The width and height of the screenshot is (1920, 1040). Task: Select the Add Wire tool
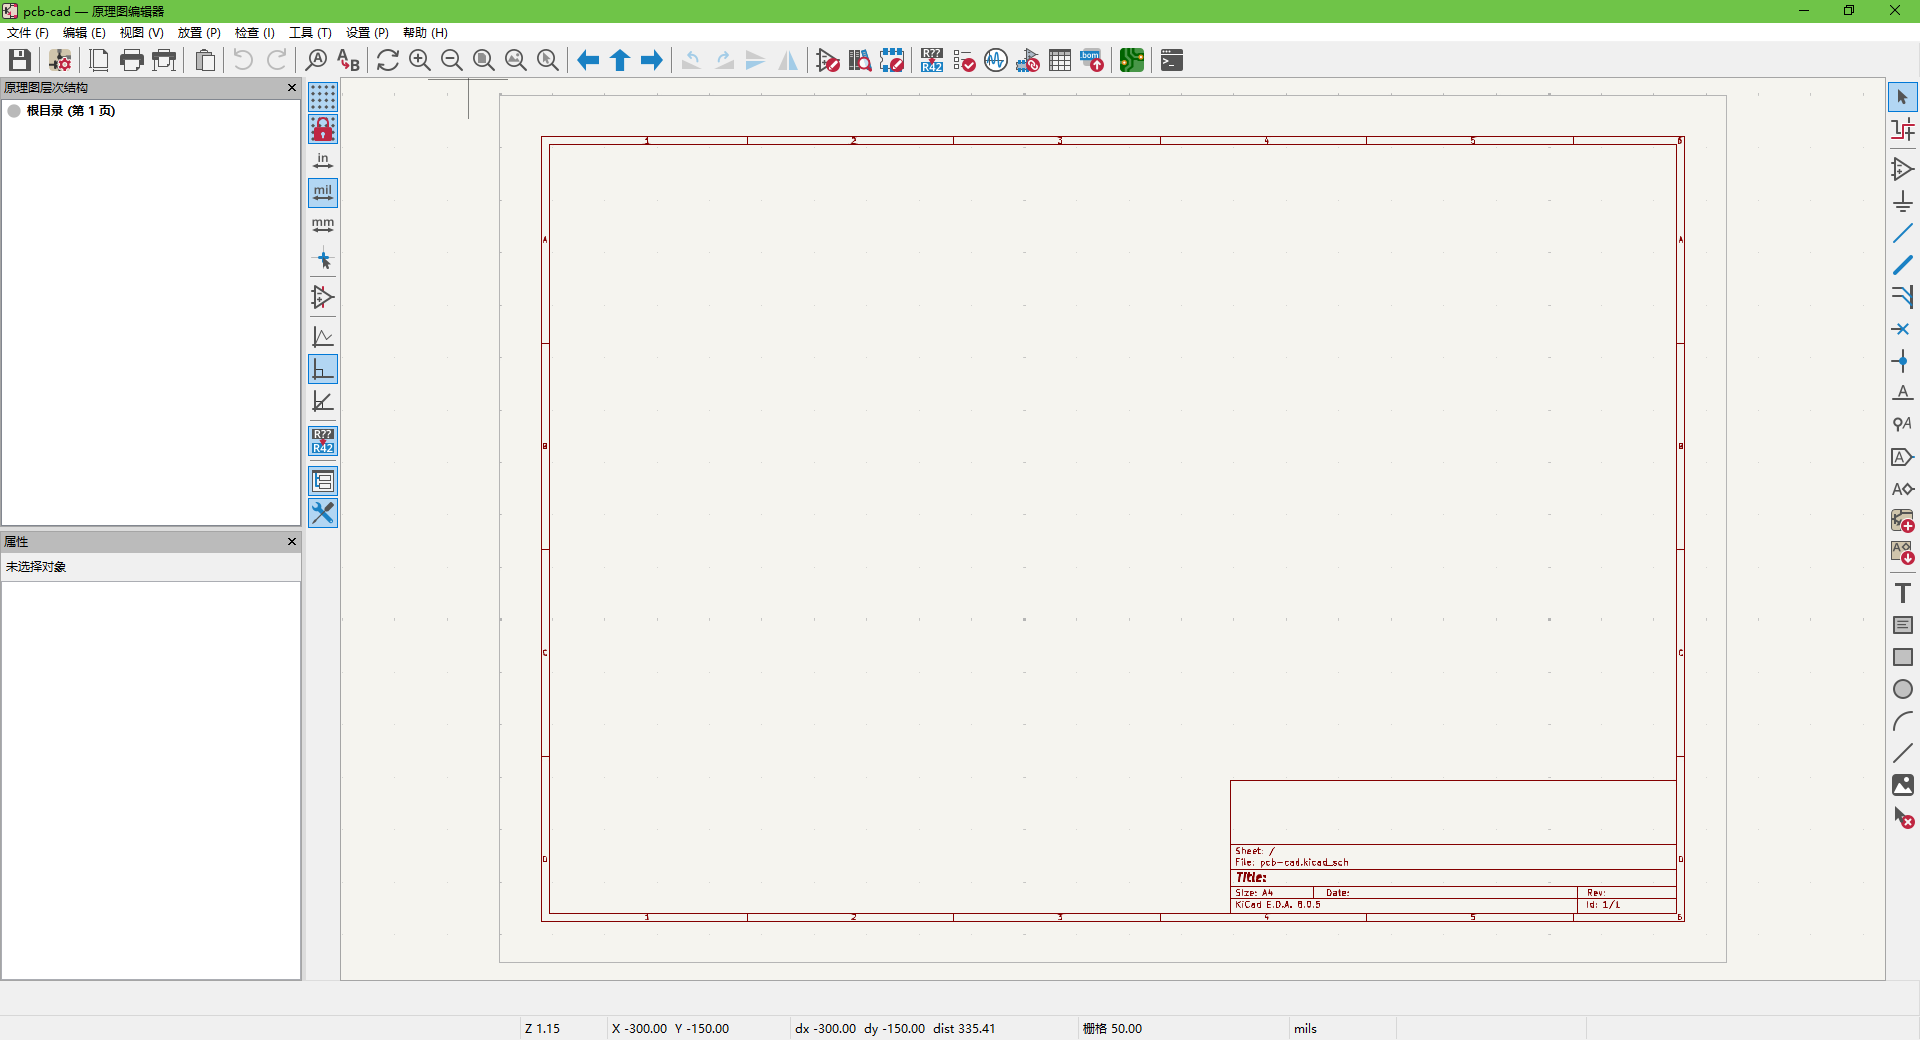(1902, 234)
